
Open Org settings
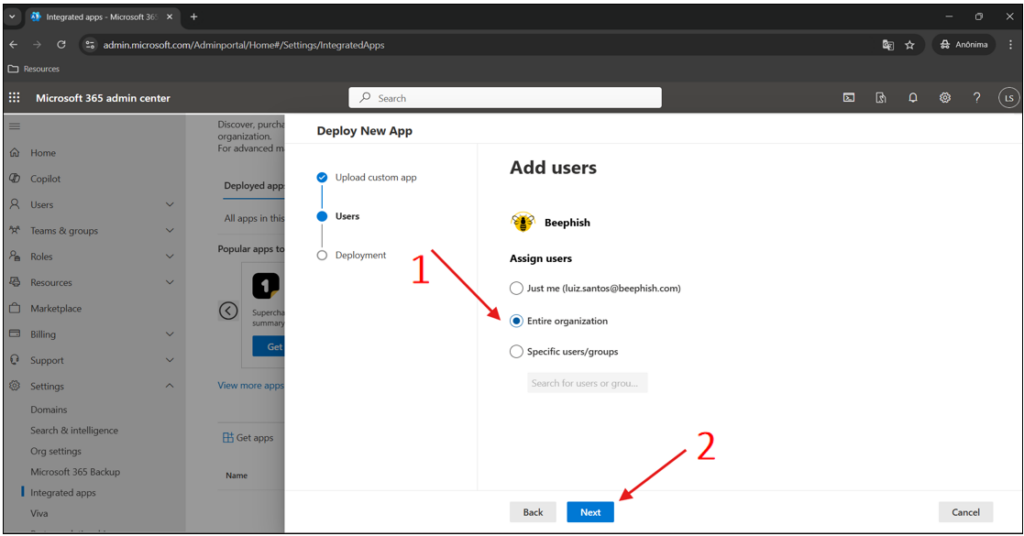(x=56, y=451)
